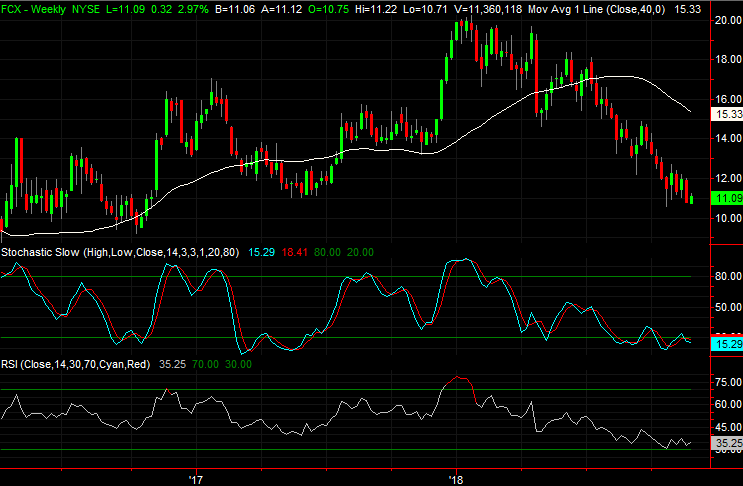Select the A=11.12 ask value

coord(281,9)
